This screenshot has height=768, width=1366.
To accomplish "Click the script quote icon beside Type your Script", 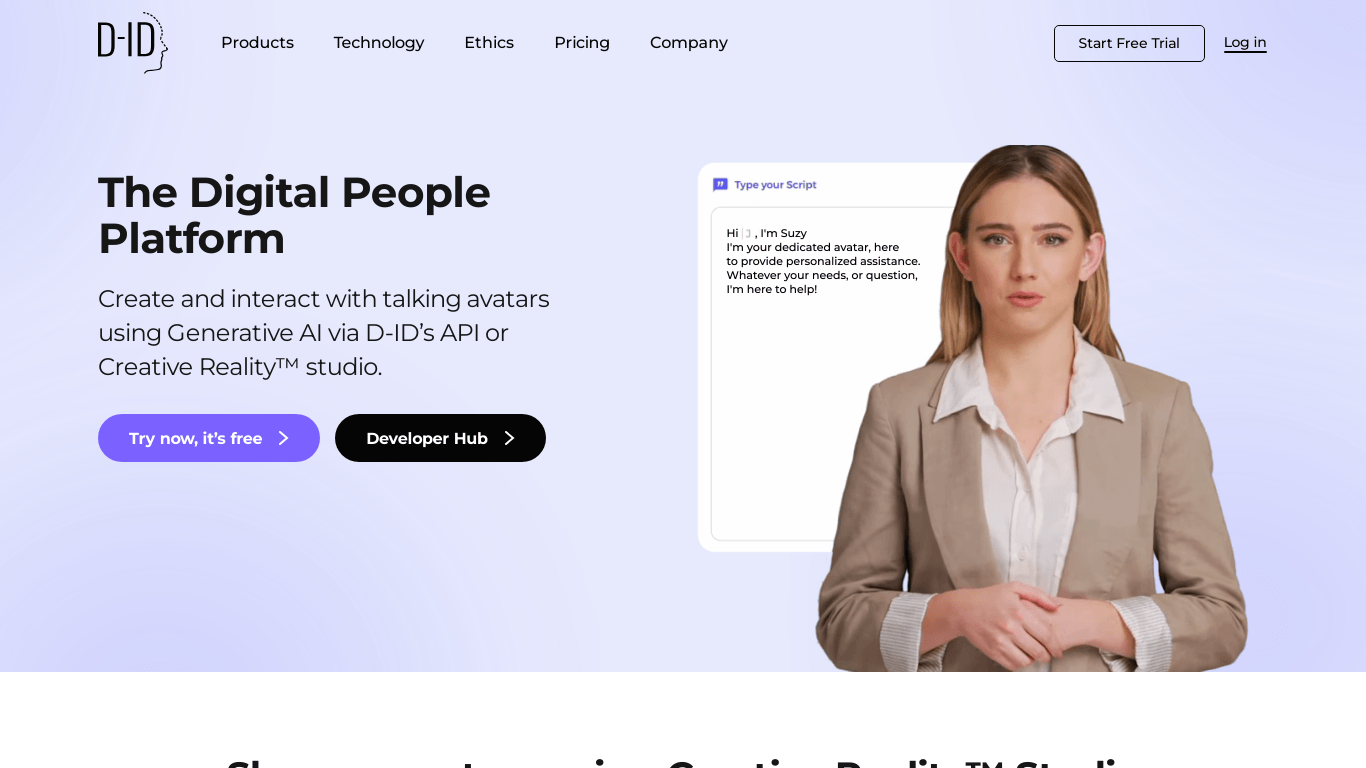I will click(720, 185).
